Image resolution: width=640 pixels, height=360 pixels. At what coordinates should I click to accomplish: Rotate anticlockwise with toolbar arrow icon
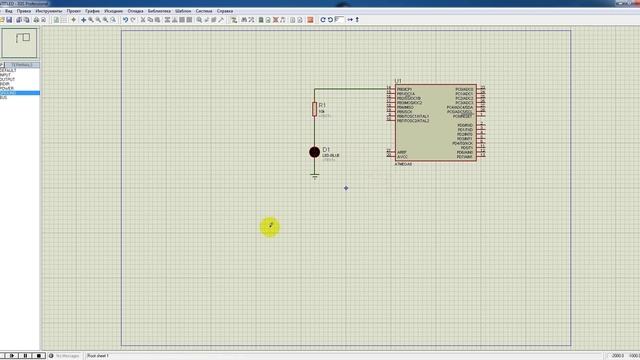[330, 20]
